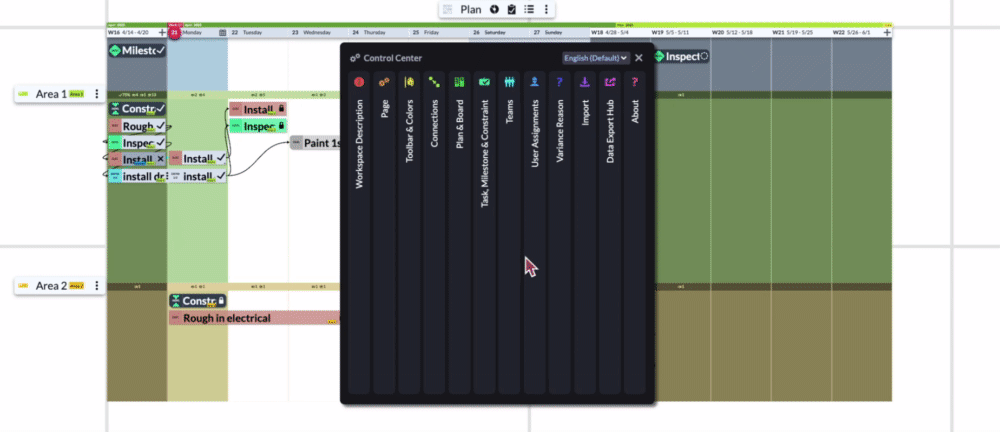This screenshot has width=1000, height=432.
Task: Toggle the Inspec task's checkmark in W16
Action: [161, 142]
